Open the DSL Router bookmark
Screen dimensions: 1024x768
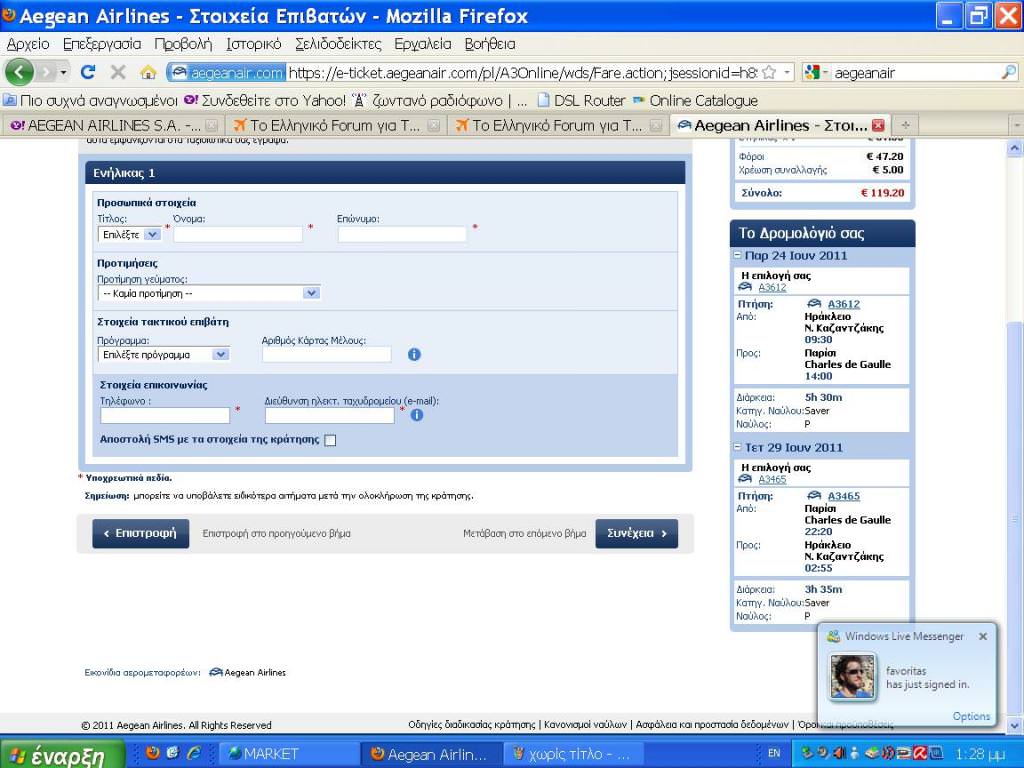[x=581, y=101]
